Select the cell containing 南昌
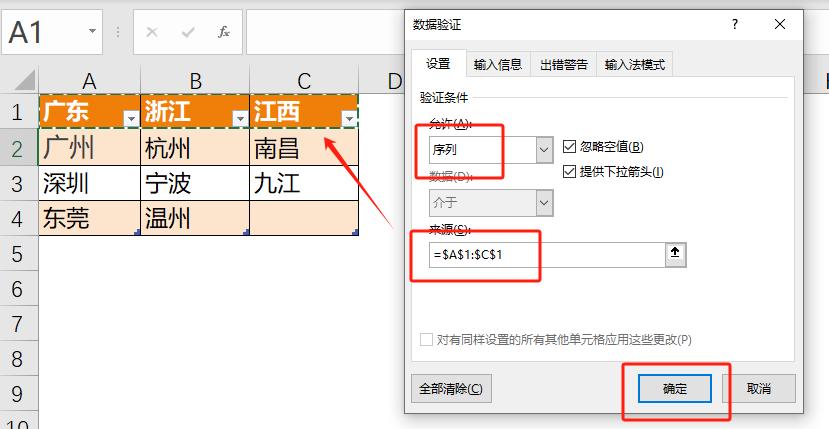Image resolution: width=829 pixels, height=429 pixels. 304,147
